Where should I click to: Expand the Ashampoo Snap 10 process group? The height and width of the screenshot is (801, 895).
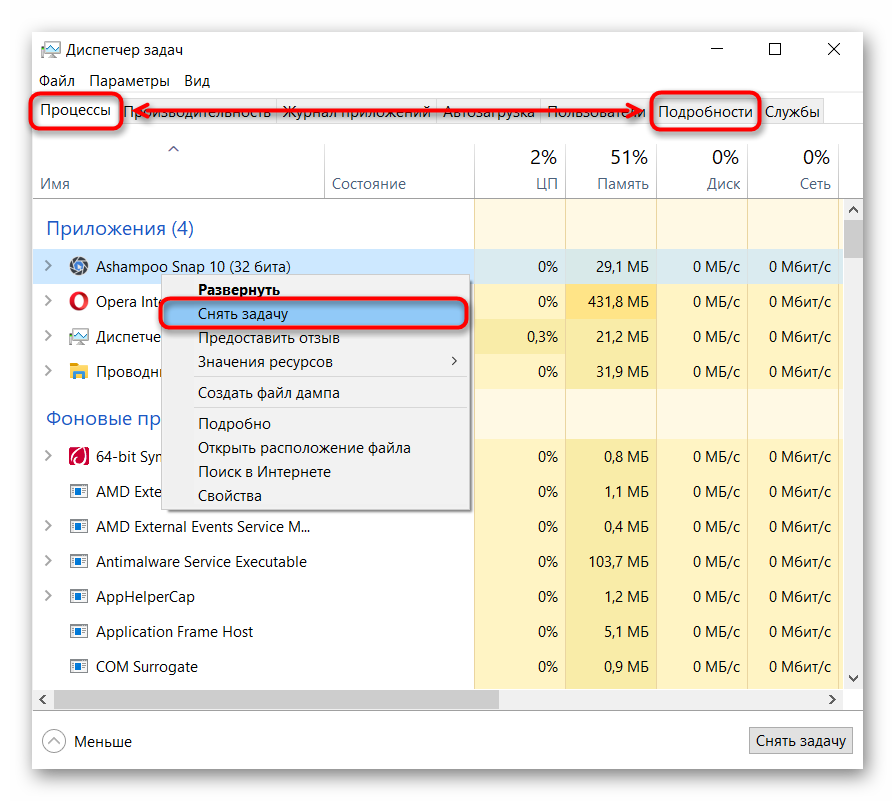(x=48, y=266)
